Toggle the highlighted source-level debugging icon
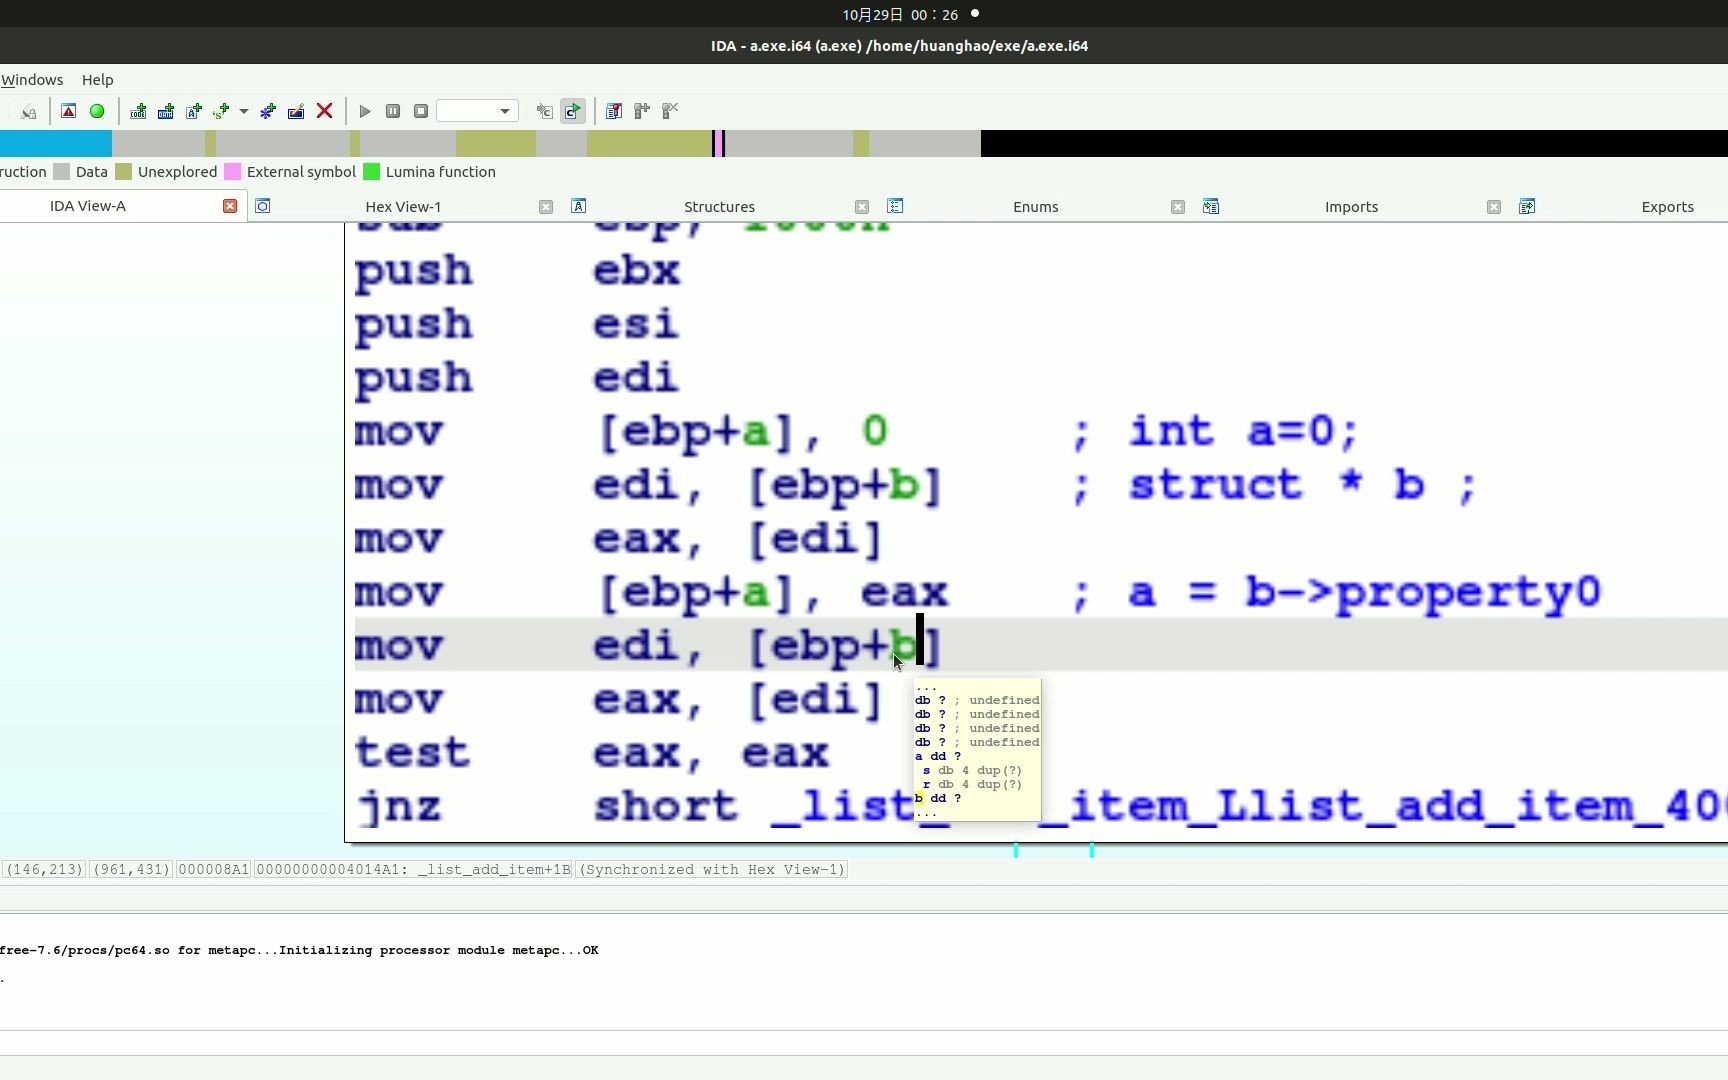 [x=572, y=111]
